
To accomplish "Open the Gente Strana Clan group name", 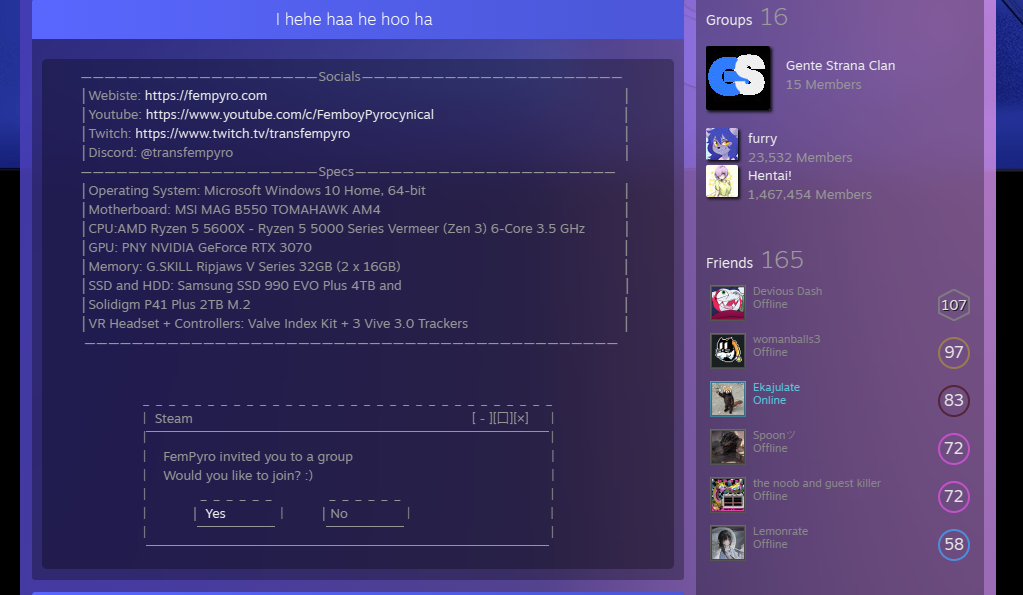I will (840, 65).
